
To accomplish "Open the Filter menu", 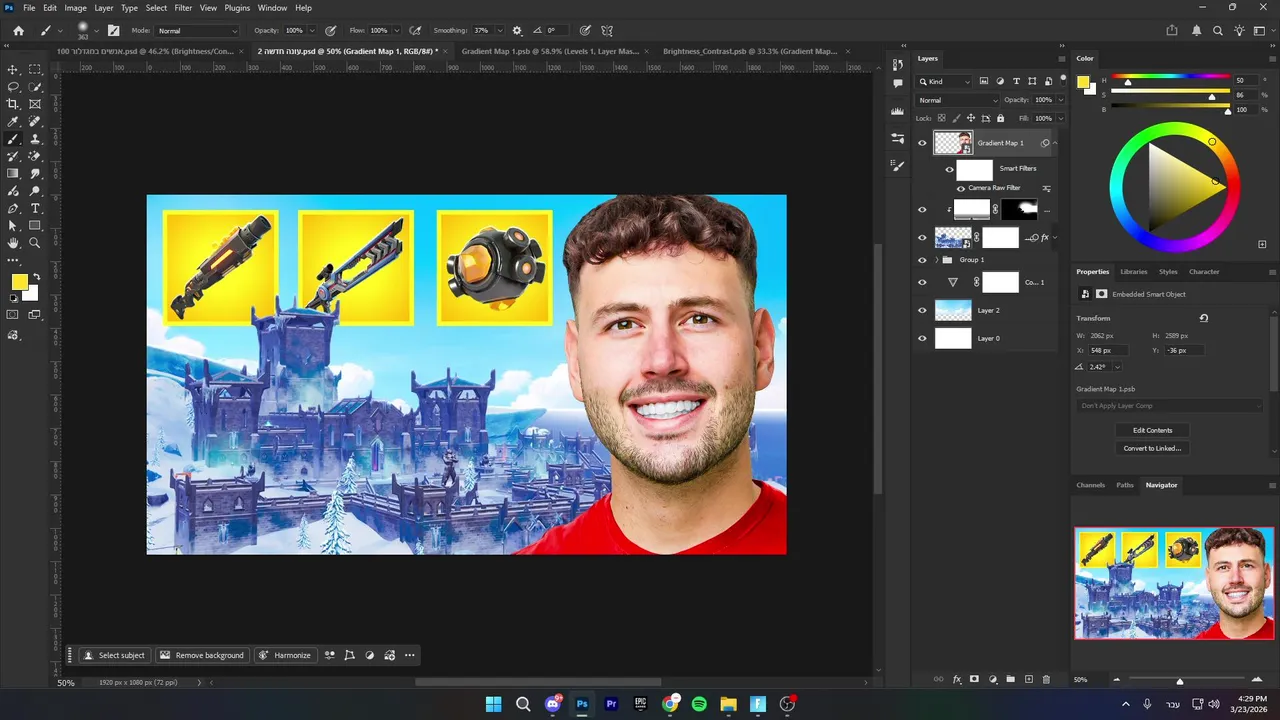I will pos(183,8).
